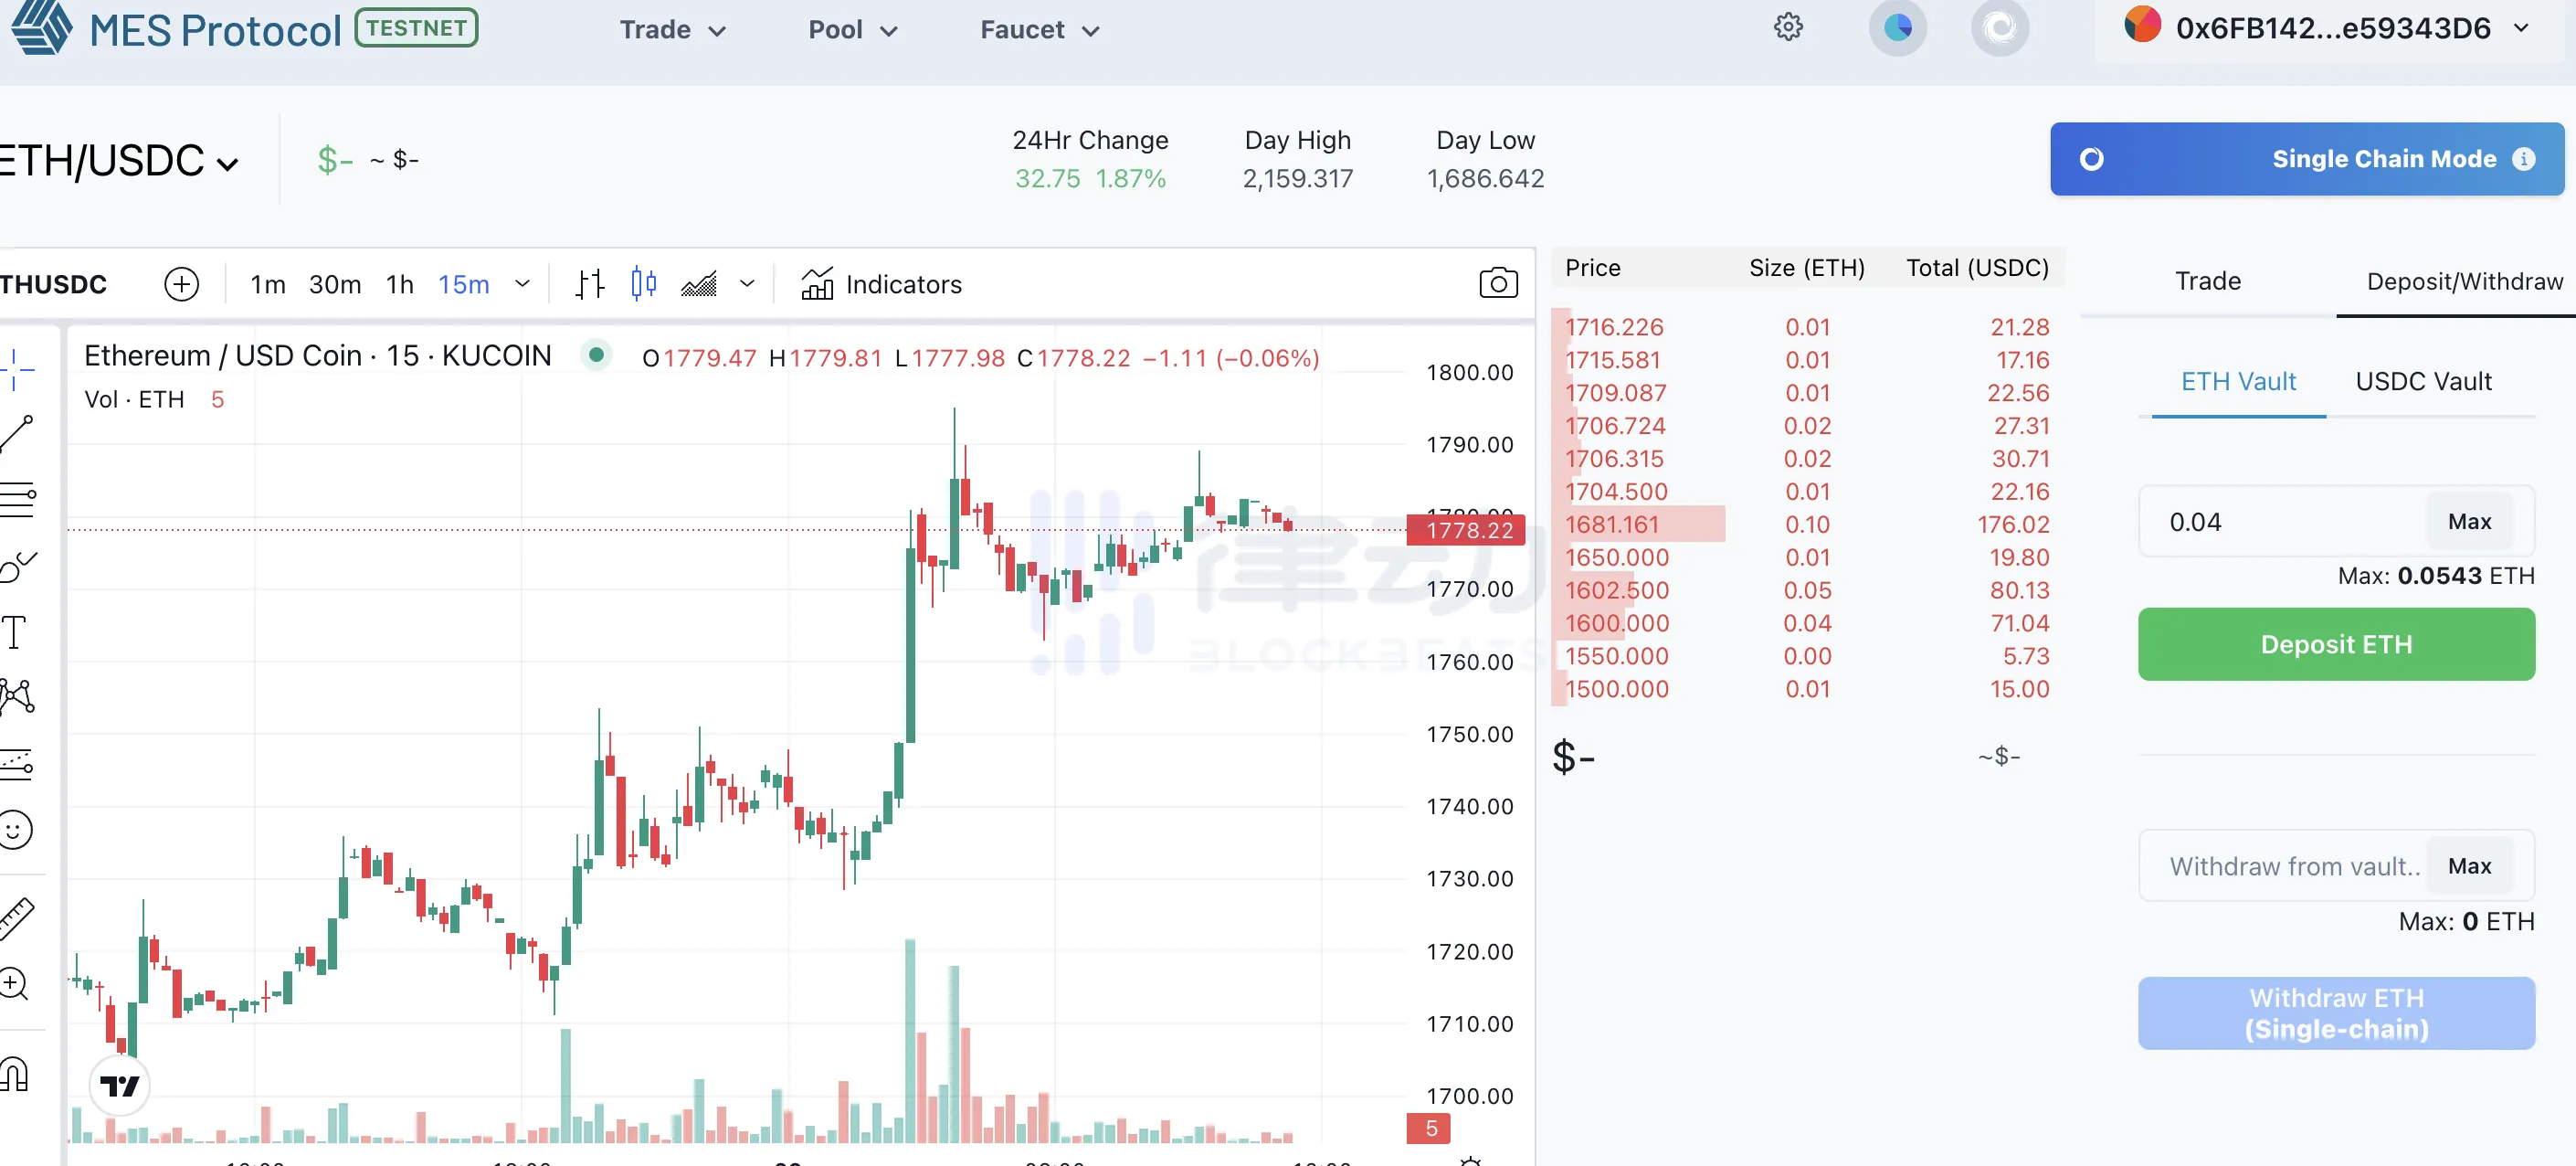Viewport: 2576px width, 1166px height.
Task: Select the 1h timeframe
Action: [x=399, y=285]
